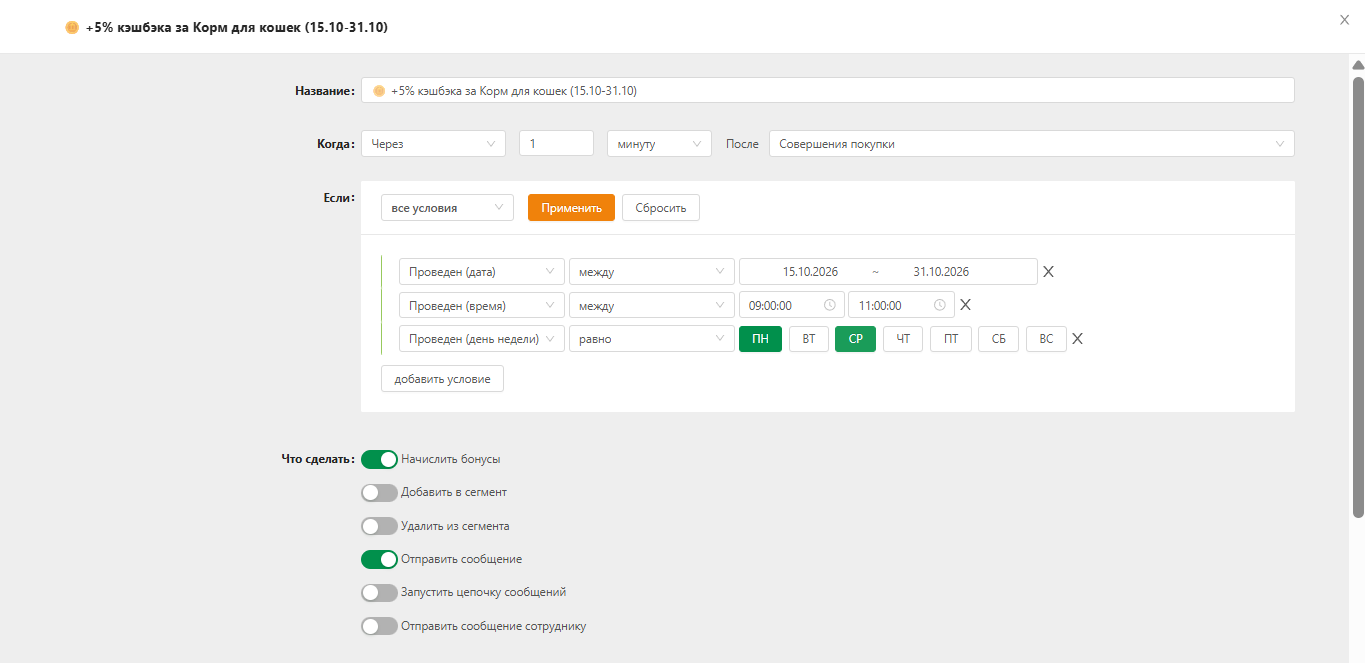Click the delay amount field showing 1
1365x663 pixels.
[557, 144]
